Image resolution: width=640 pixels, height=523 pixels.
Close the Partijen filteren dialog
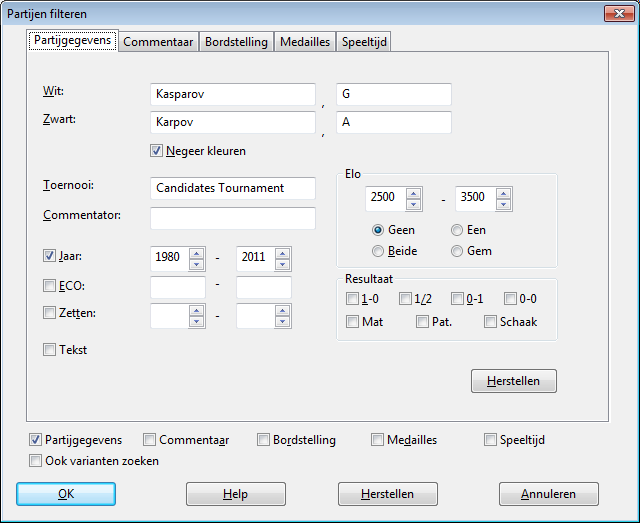pos(618,12)
